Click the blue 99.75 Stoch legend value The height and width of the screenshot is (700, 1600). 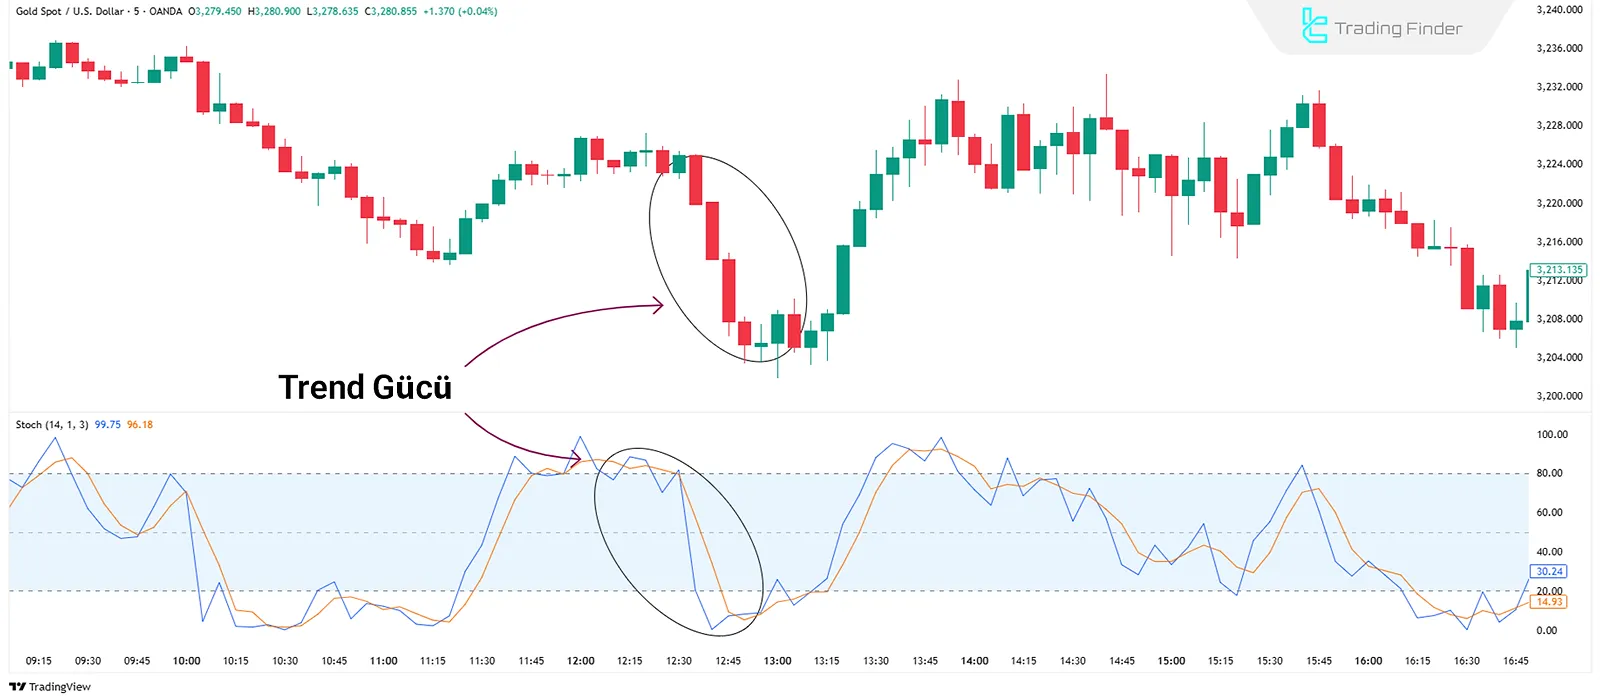pos(107,425)
